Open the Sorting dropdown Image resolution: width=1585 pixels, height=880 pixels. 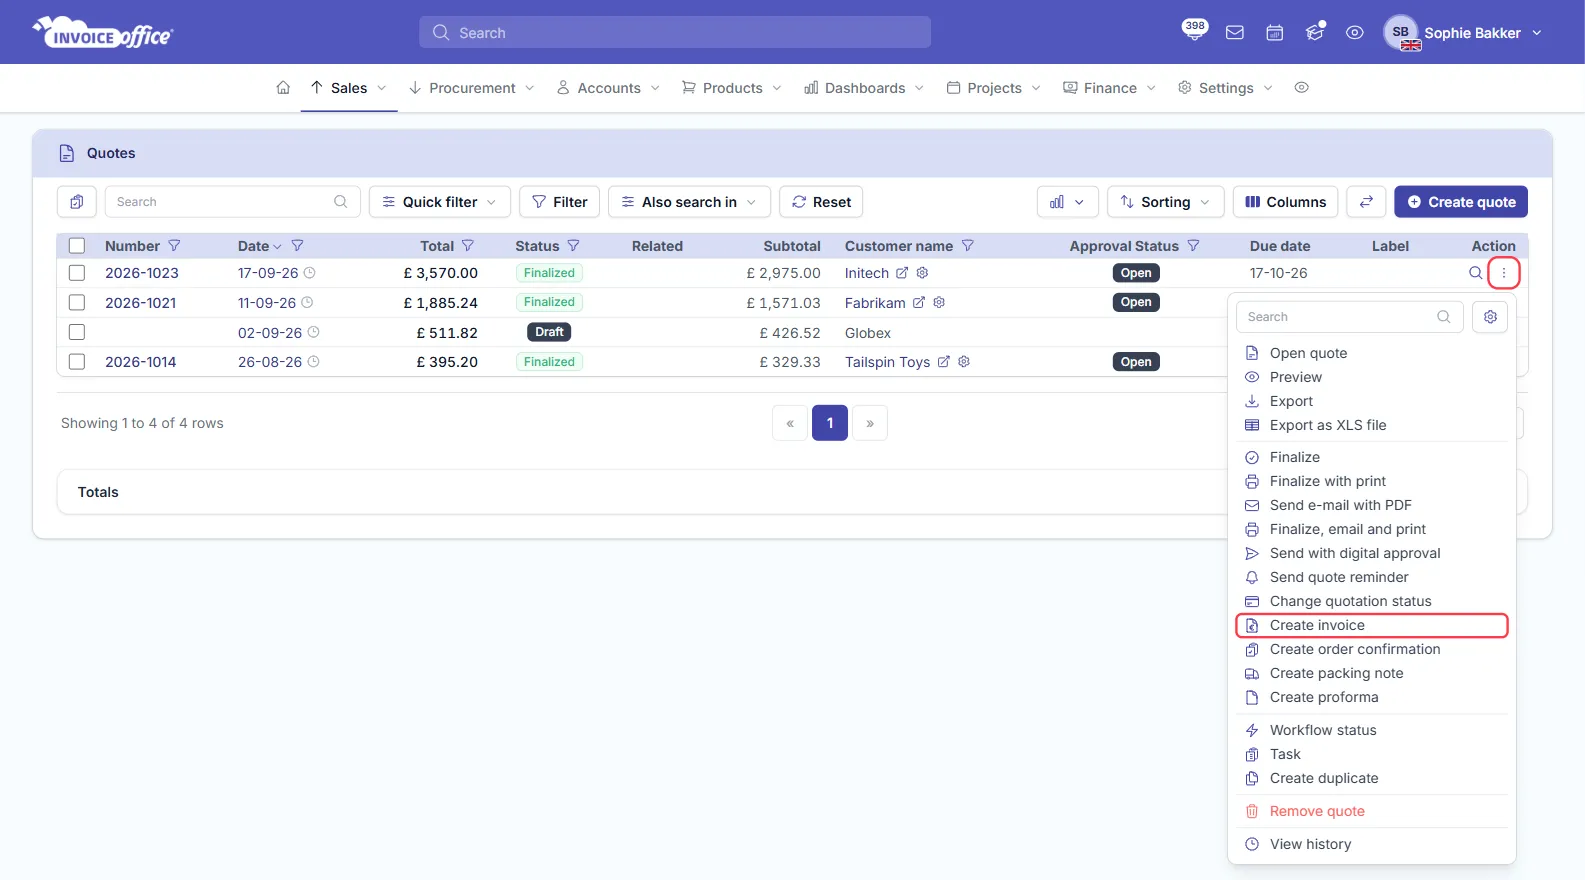pyautogui.click(x=1166, y=202)
